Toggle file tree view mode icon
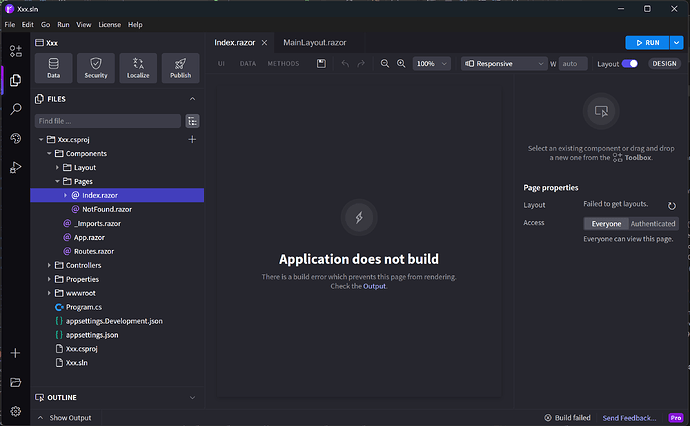The height and width of the screenshot is (426, 690). (192, 121)
